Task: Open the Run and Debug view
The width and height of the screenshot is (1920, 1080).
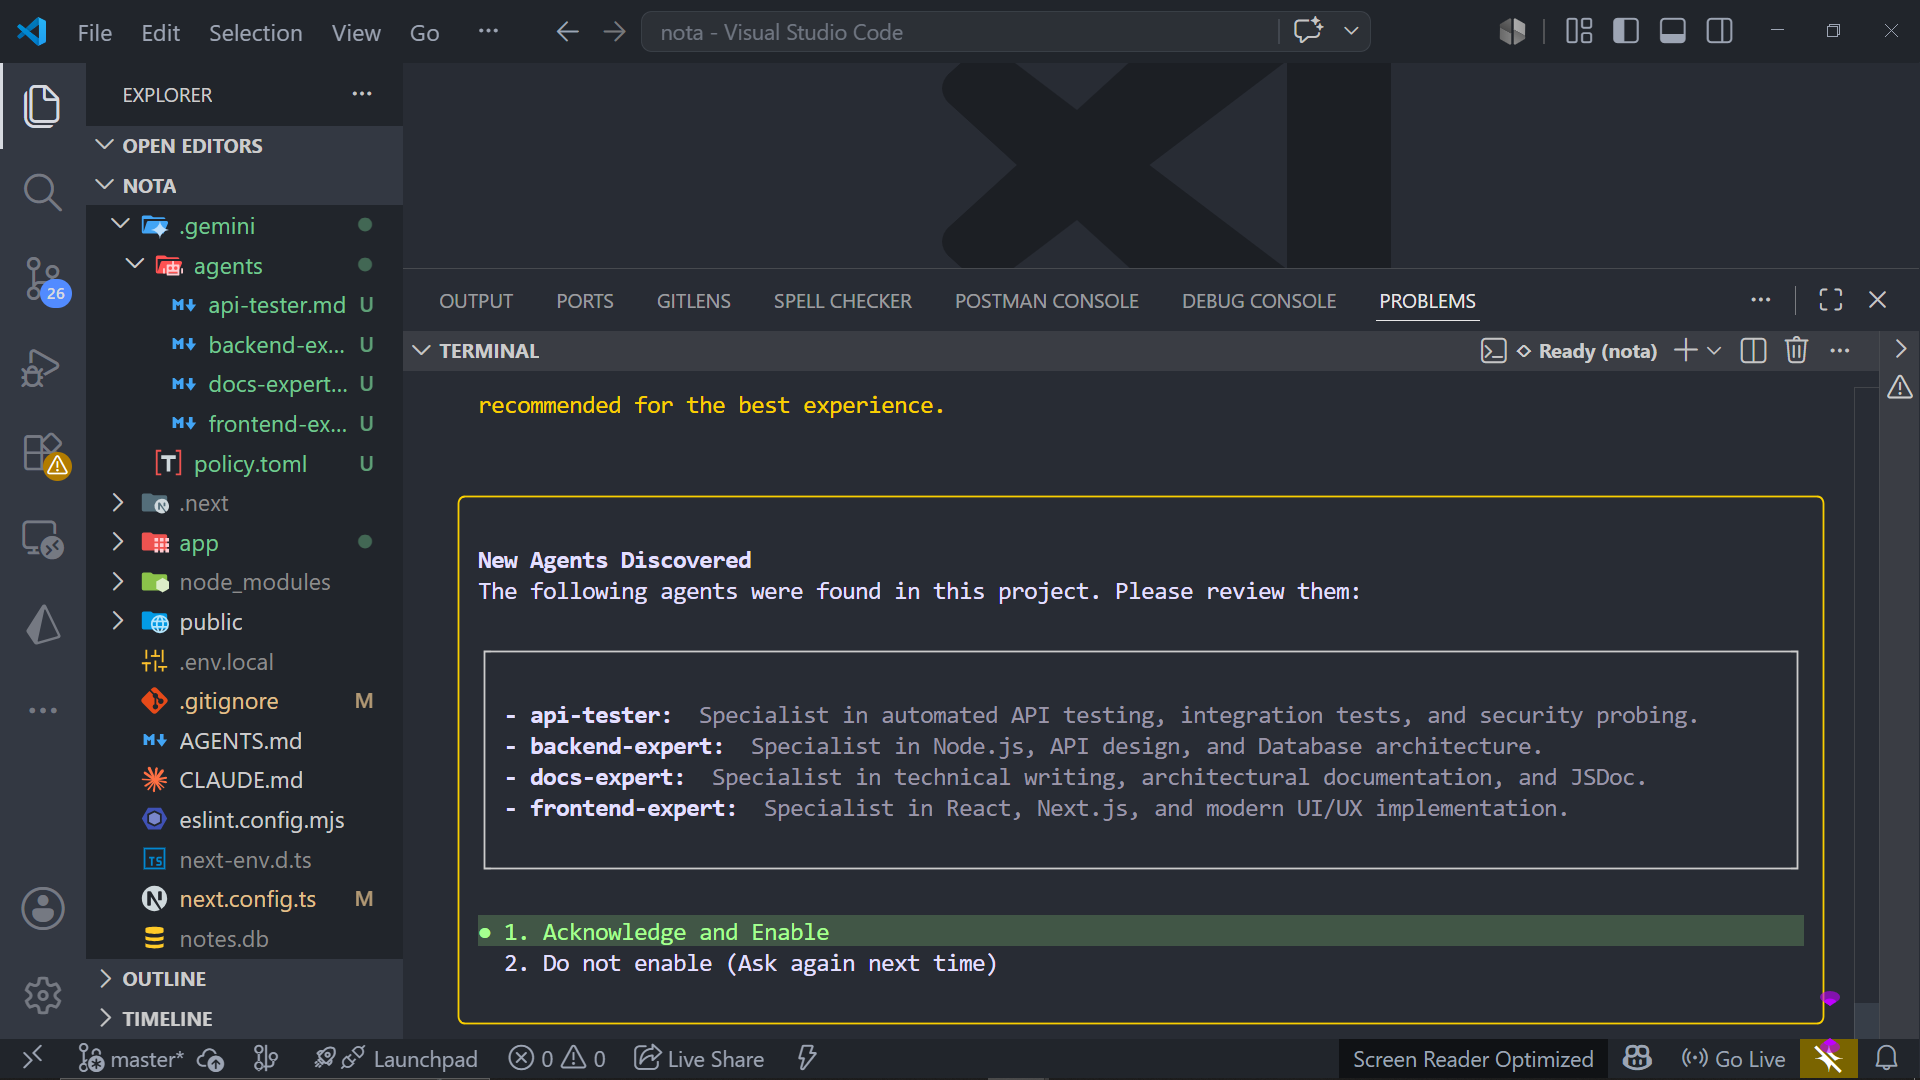Action: pos(42,368)
